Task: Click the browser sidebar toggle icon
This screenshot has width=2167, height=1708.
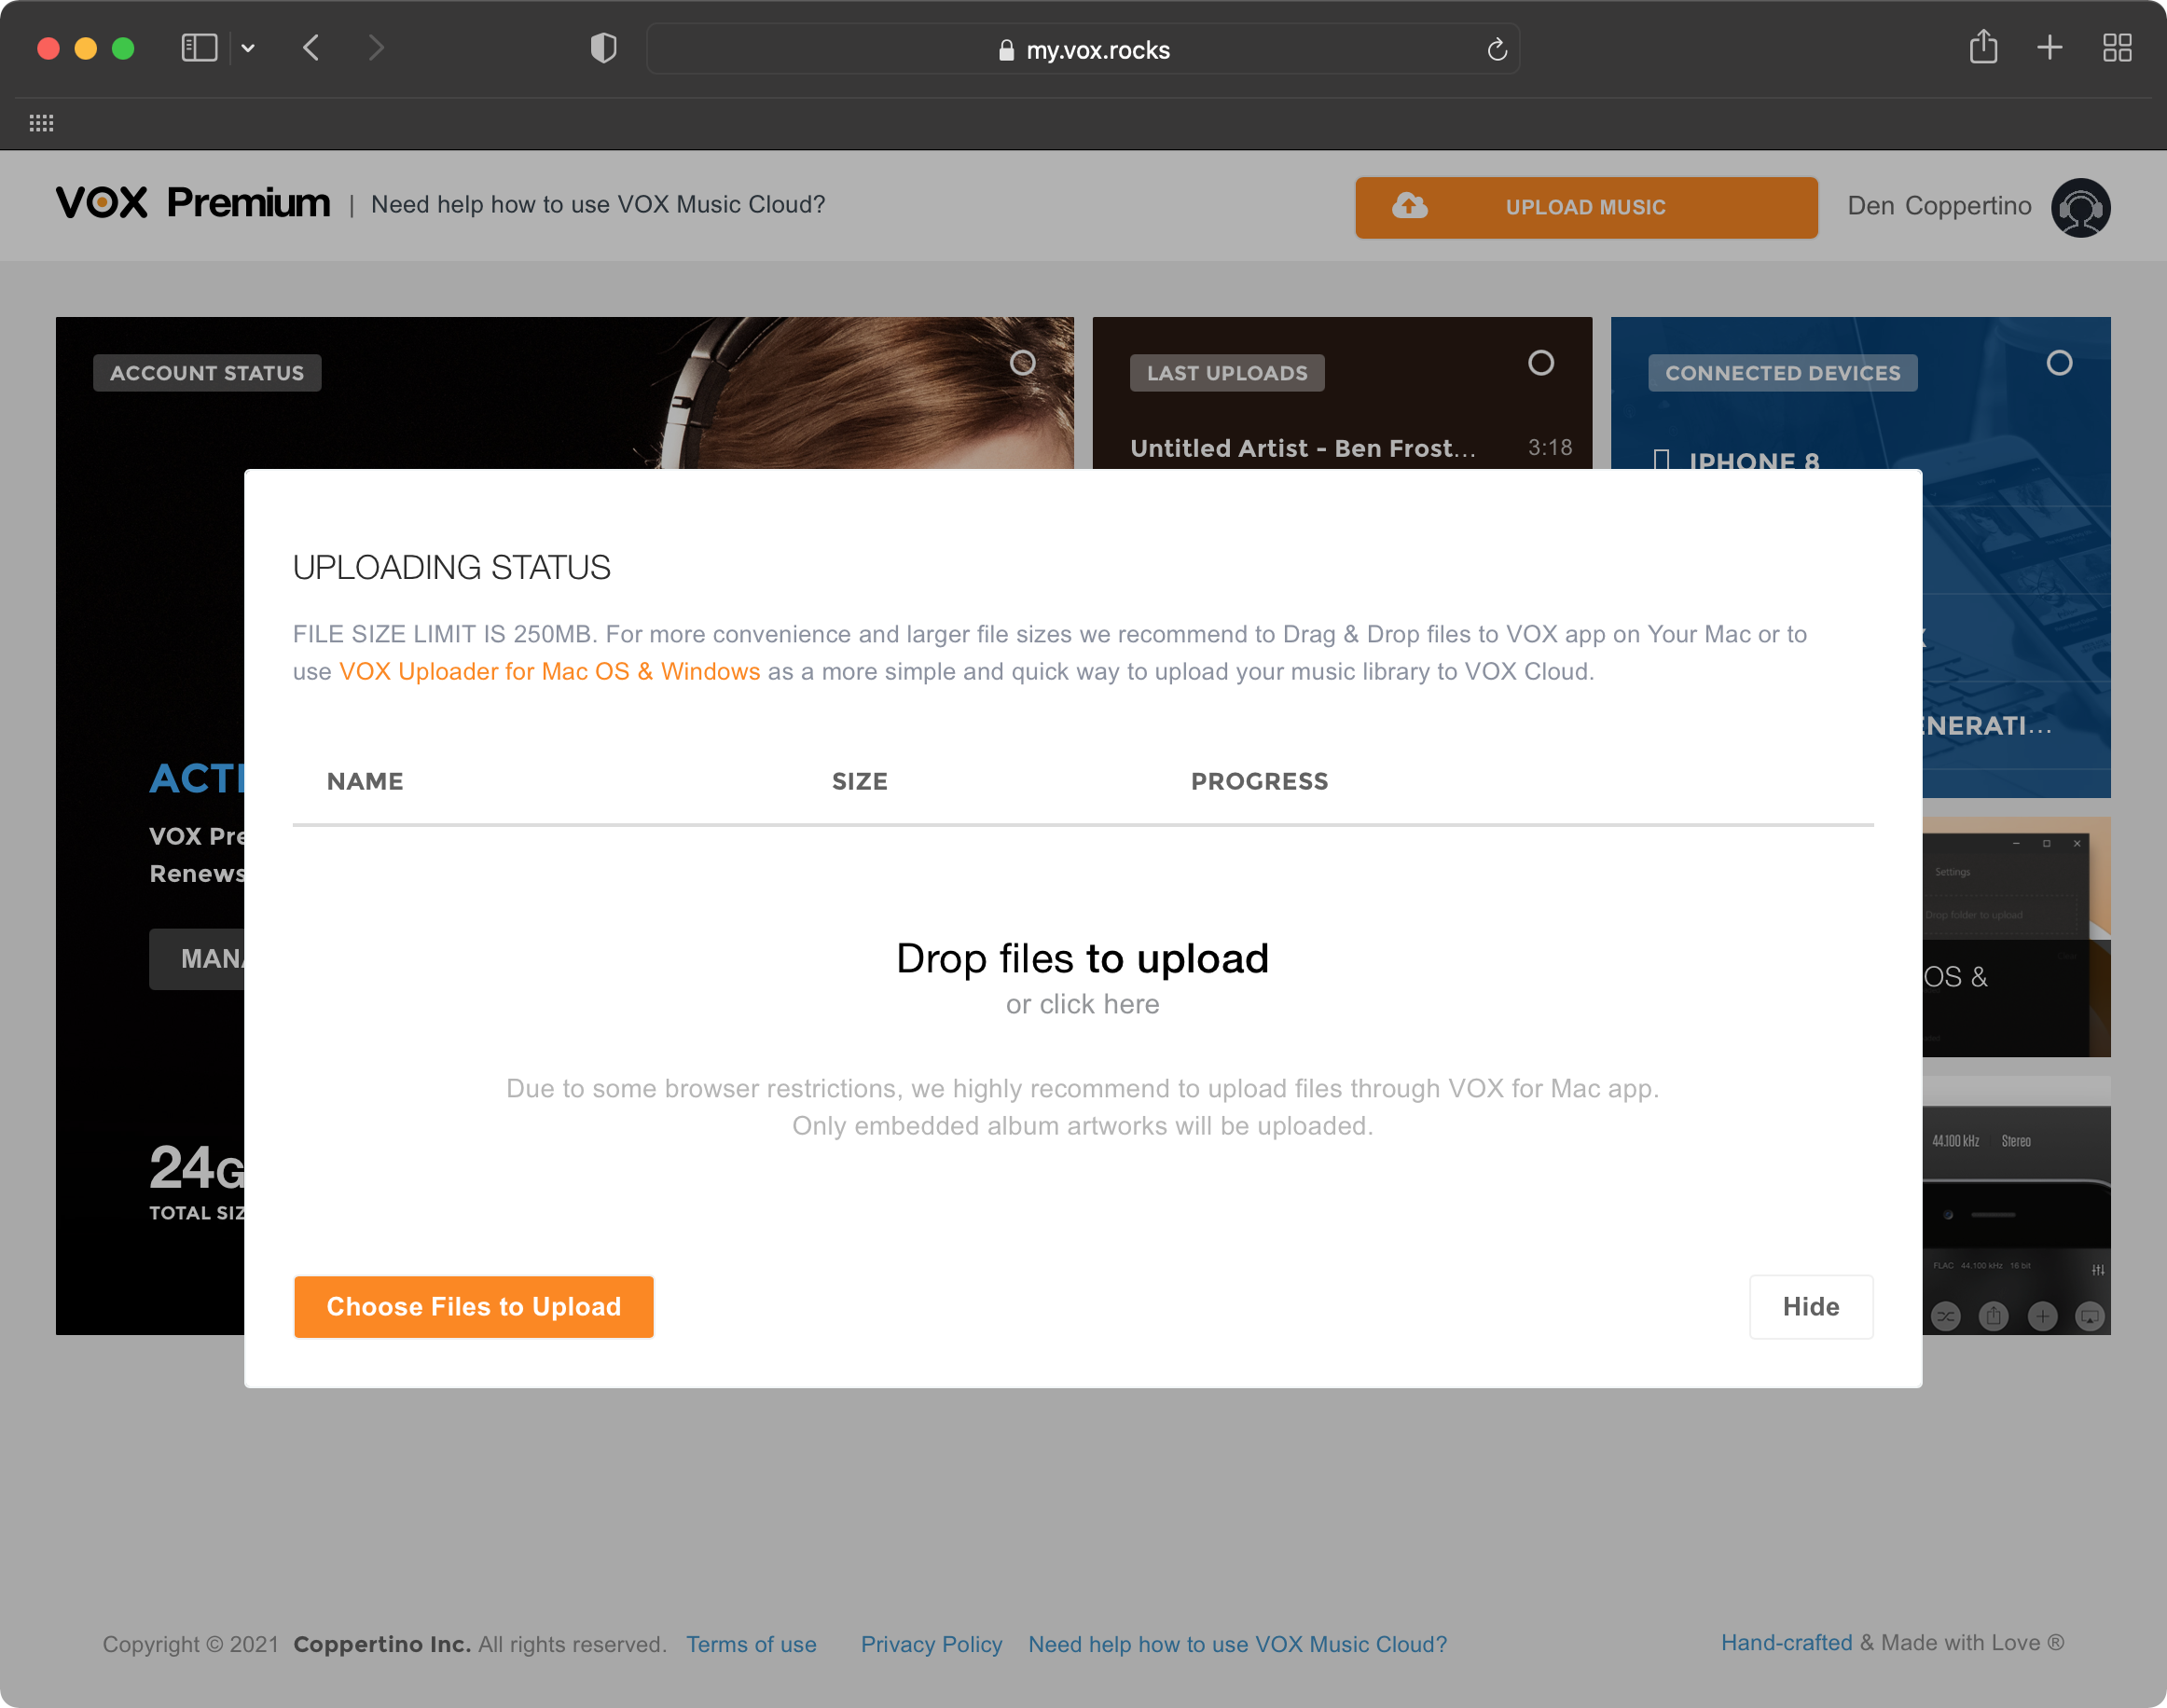Action: pyautogui.click(x=199, y=49)
